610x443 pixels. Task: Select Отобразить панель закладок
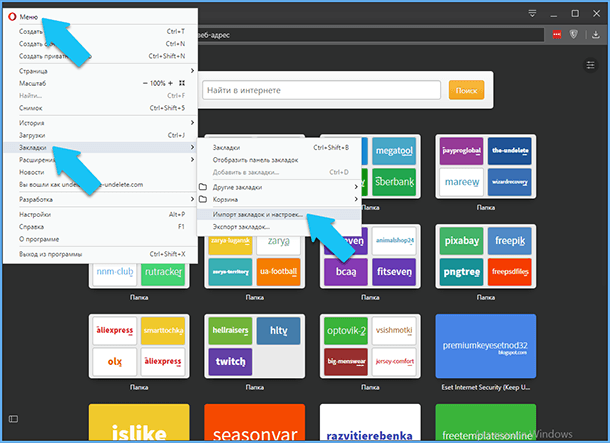[279, 160]
